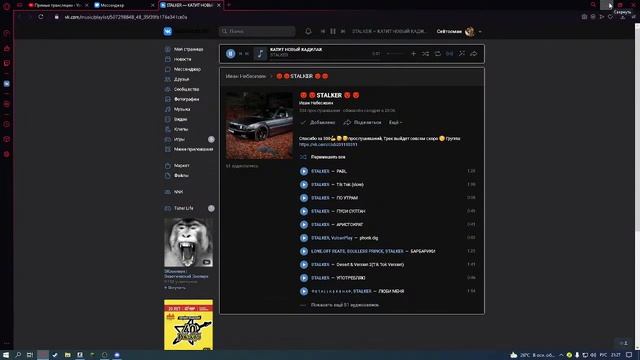Open notifications bell in VK header

point(308,31)
